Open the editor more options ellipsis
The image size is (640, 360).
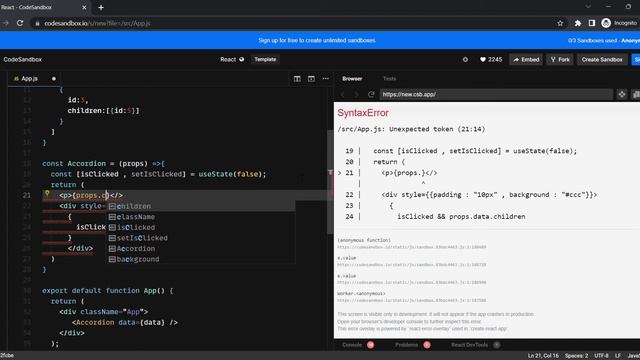pos(326,78)
